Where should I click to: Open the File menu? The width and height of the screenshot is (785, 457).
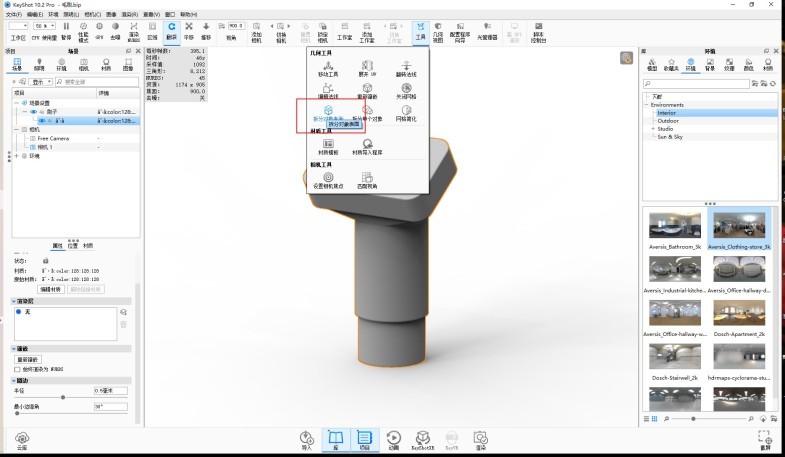click(11, 14)
